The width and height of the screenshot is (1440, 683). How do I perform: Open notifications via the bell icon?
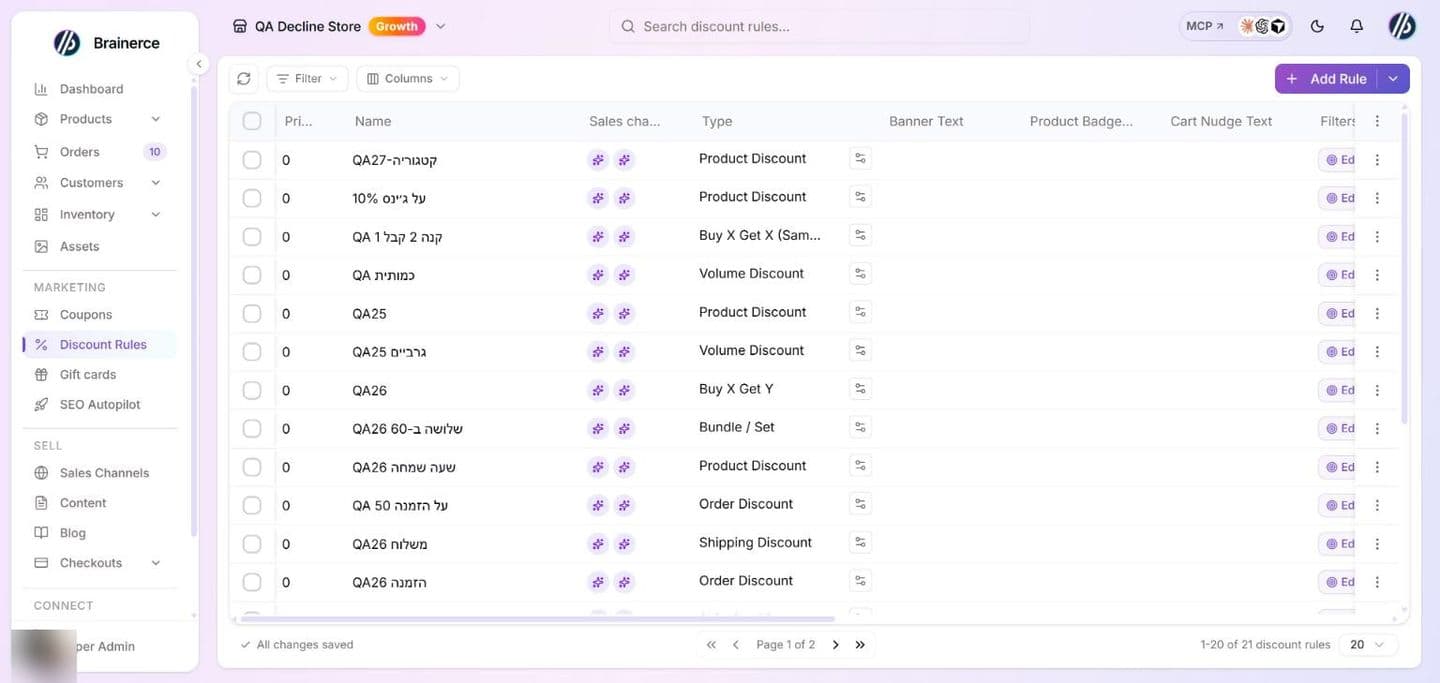point(1356,27)
